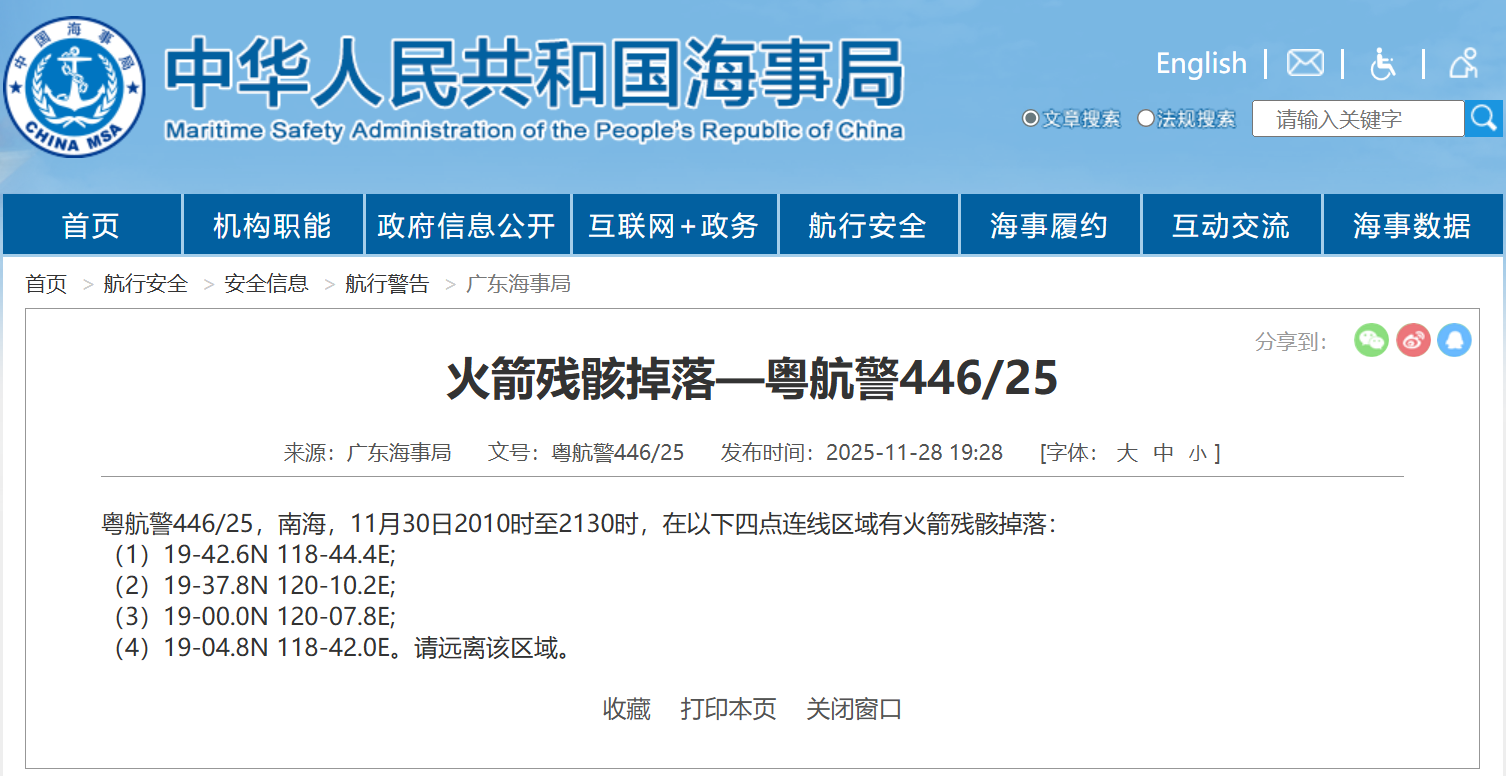This screenshot has width=1506, height=776.
Task: Click the 航行警告 breadcrumb link
Action: tap(387, 284)
